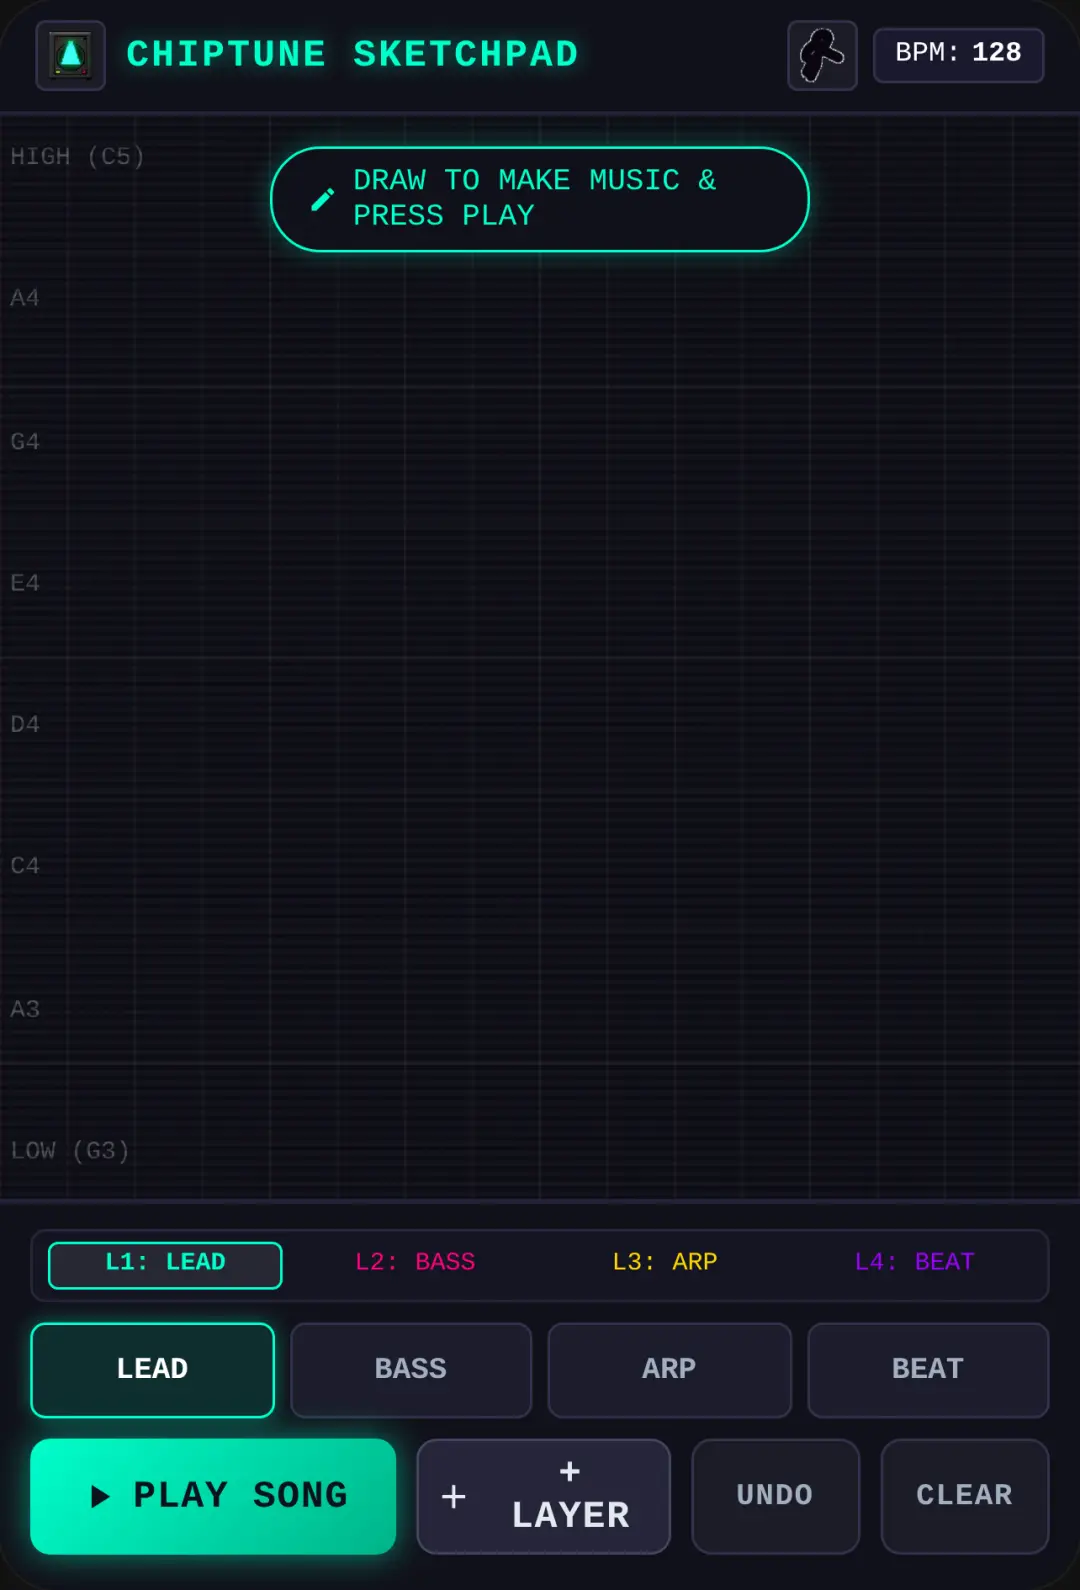The height and width of the screenshot is (1590, 1080).
Task: Click the pencil icon in the hint banner
Action: (322, 199)
